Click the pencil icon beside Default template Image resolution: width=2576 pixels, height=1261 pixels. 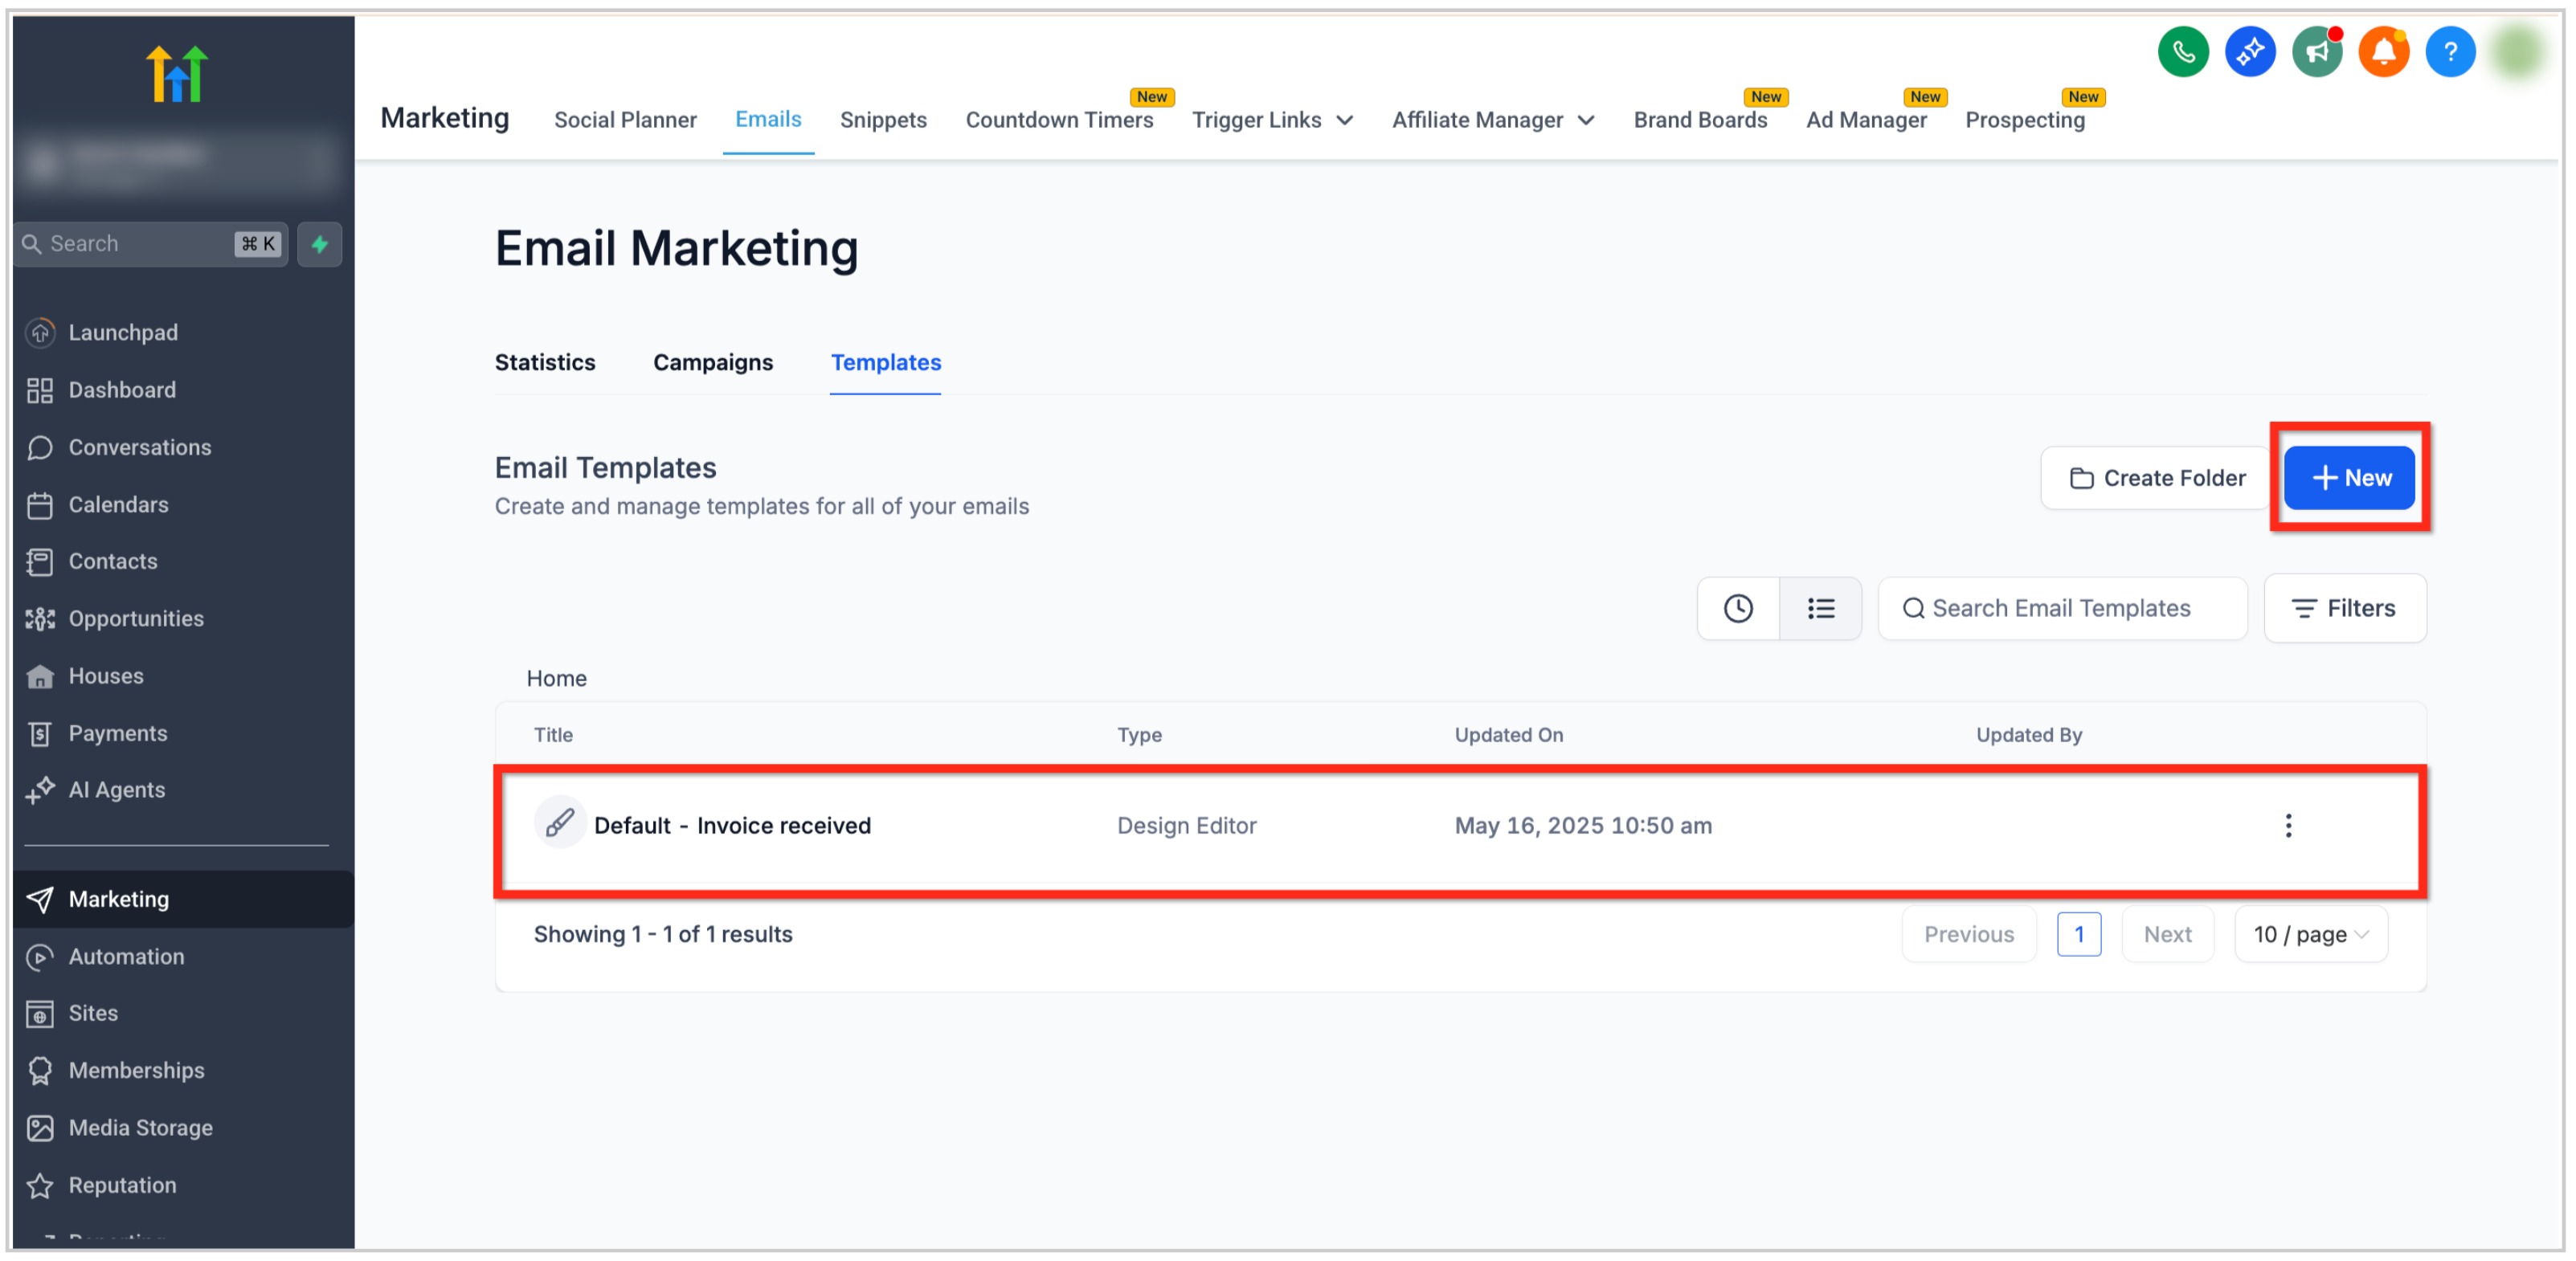pos(559,823)
